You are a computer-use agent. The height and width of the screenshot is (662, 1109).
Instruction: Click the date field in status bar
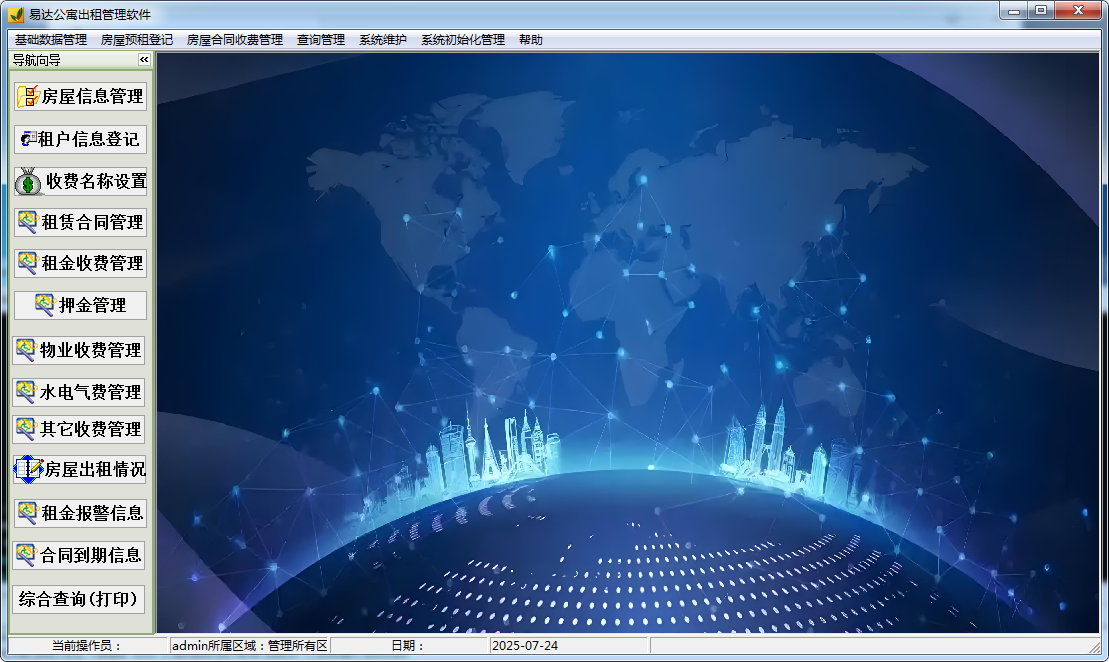(x=568, y=646)
